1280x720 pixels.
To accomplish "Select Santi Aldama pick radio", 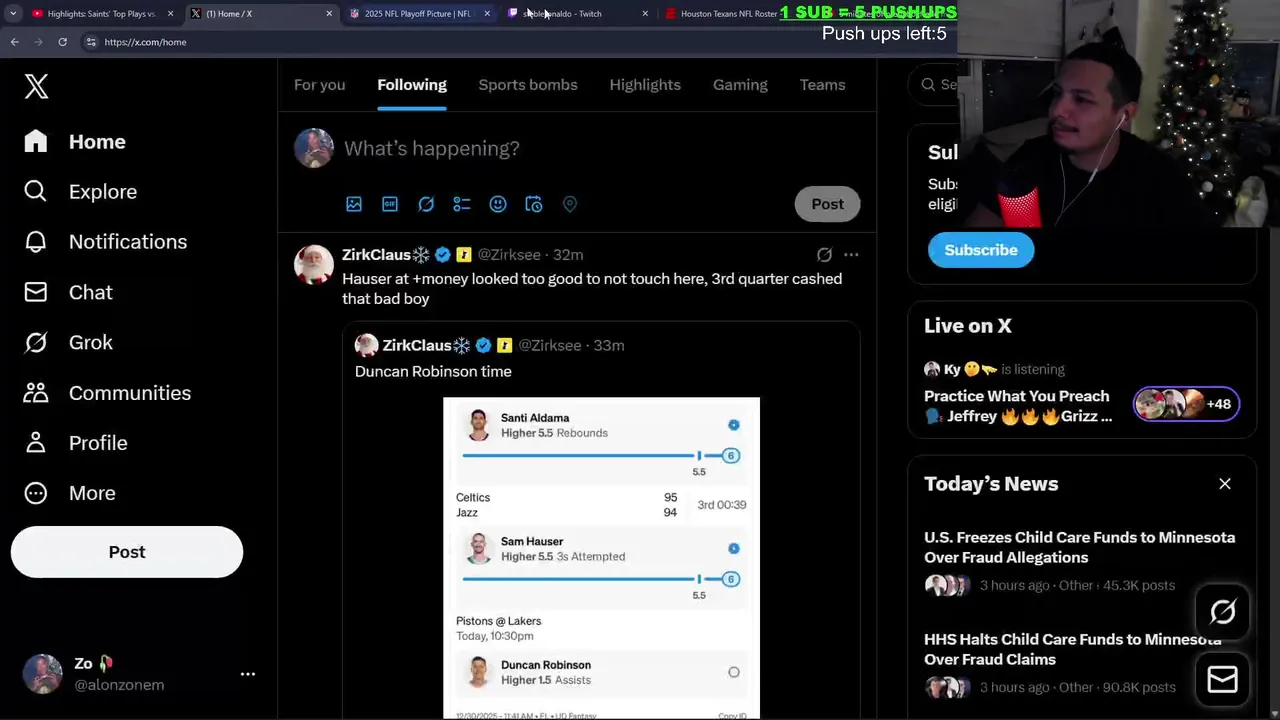I will (734, 425).
